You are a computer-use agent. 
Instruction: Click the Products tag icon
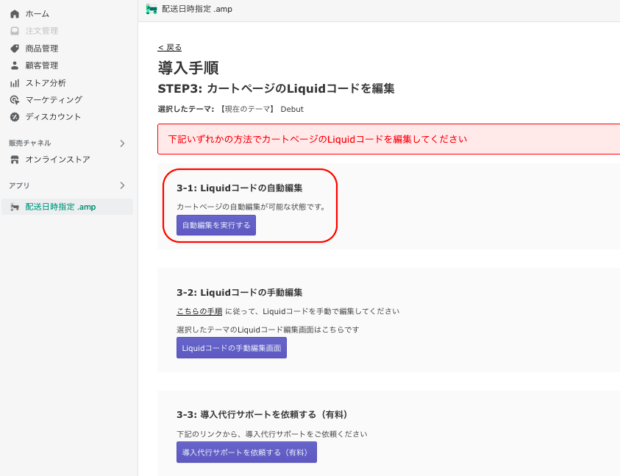pos(14,48)
